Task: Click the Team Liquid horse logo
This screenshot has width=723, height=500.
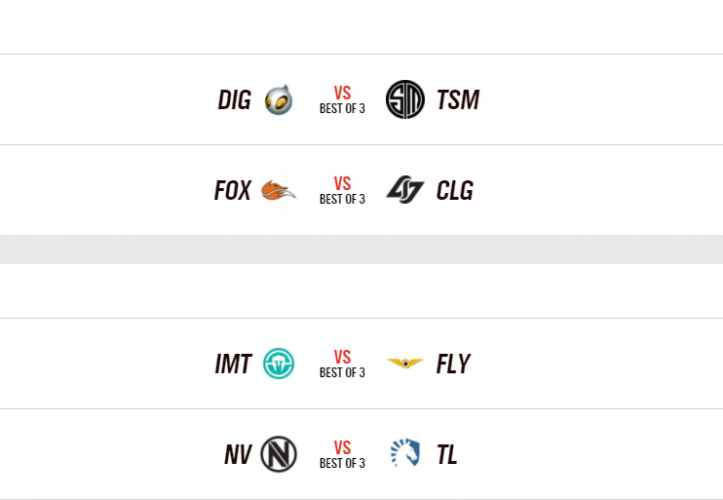Action: [405, 454]
